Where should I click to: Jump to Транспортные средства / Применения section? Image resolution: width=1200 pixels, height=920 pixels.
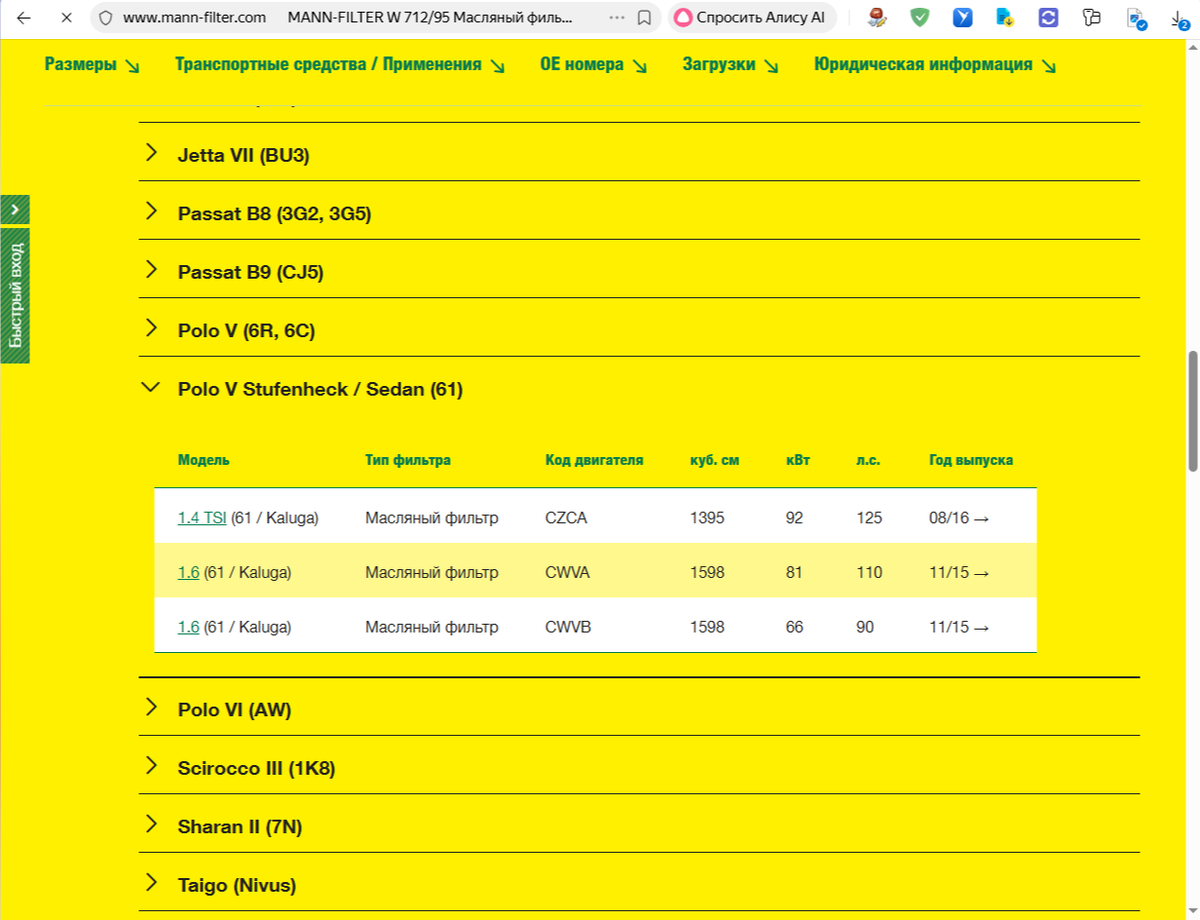pyautogui.click(x=340, y=65)
